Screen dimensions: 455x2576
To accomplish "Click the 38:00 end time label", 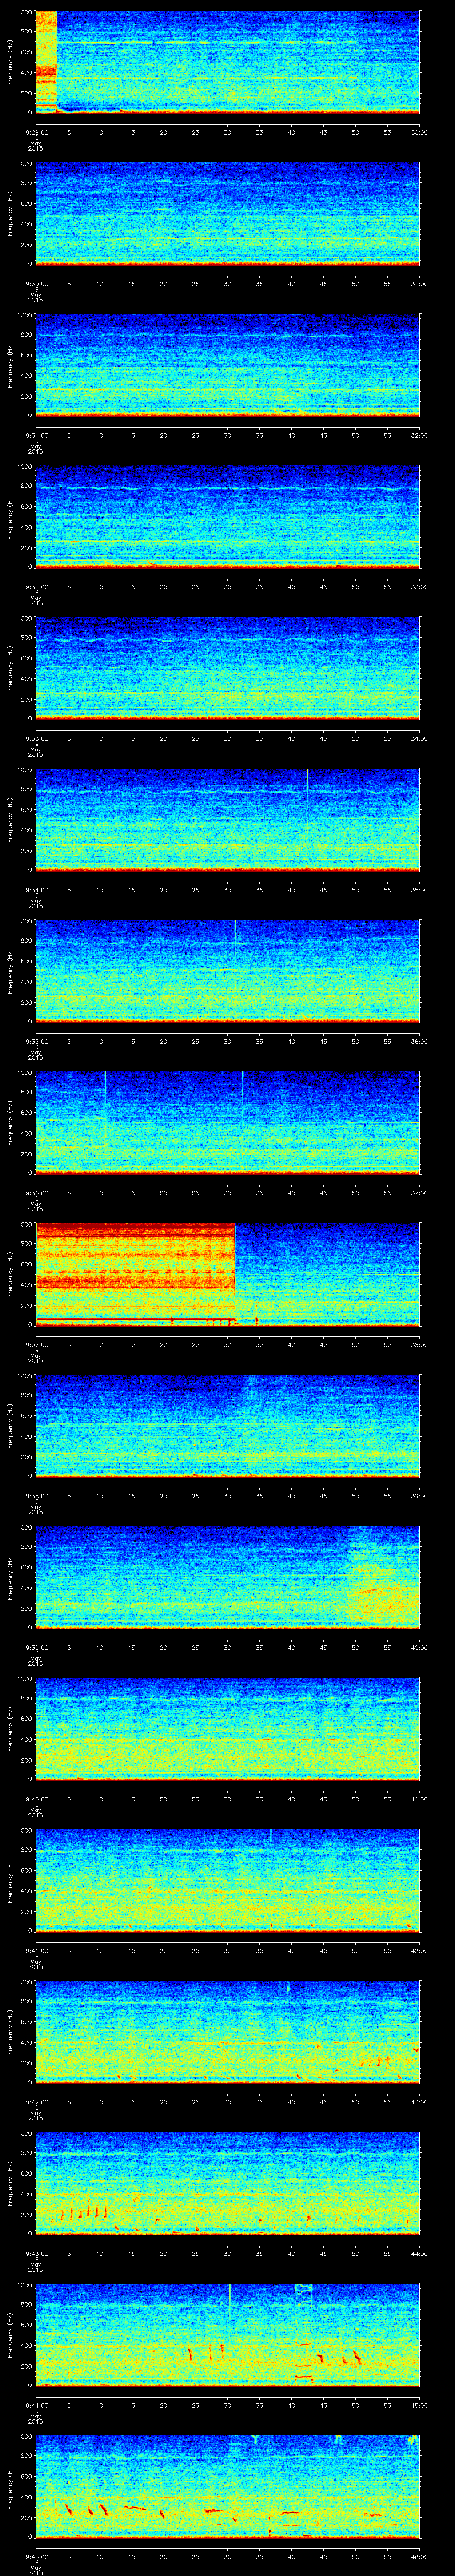I will [419, 1344].
